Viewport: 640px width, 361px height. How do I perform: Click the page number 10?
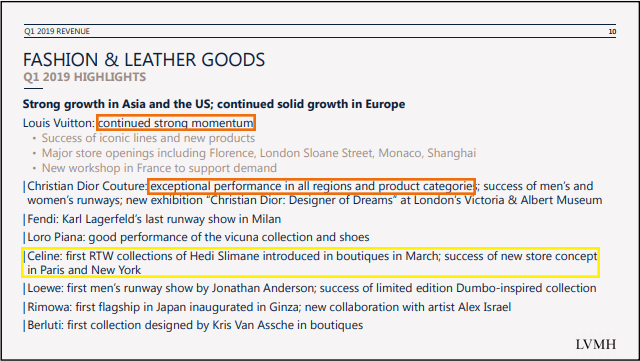pyautogui.click(x=612, y=31)
